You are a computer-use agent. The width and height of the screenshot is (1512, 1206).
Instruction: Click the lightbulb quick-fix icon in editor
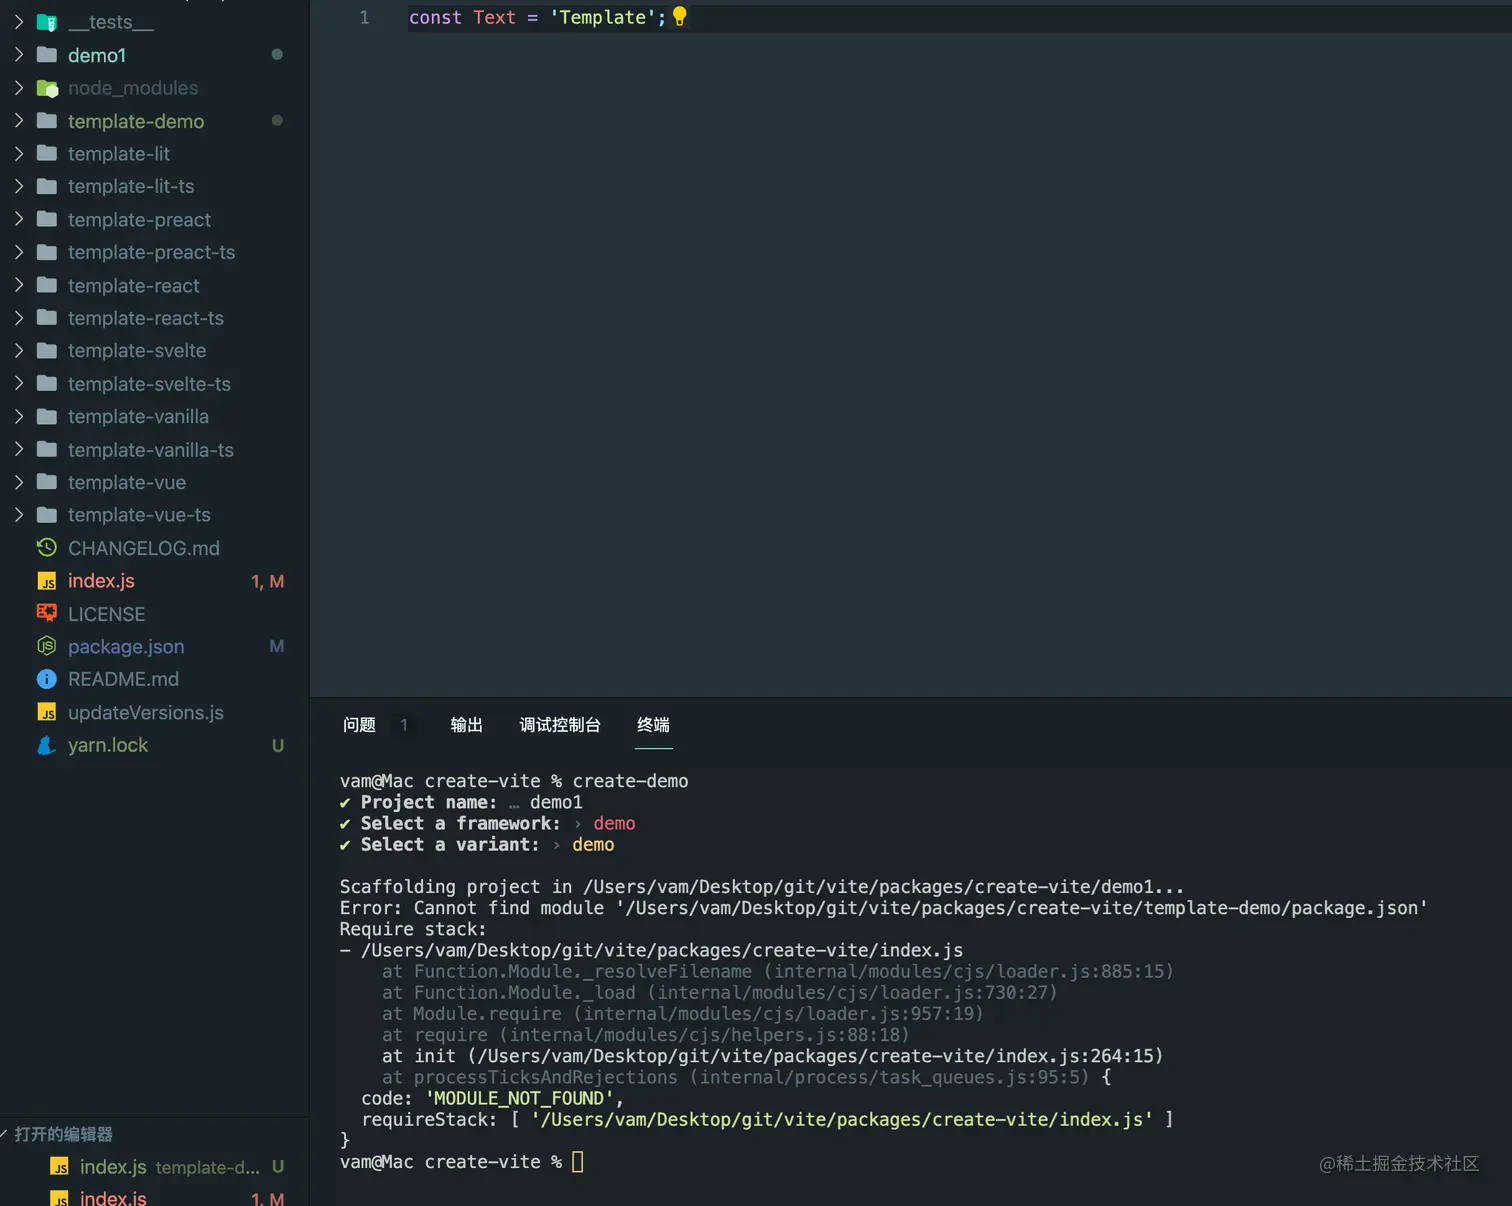tap(679, 17)
